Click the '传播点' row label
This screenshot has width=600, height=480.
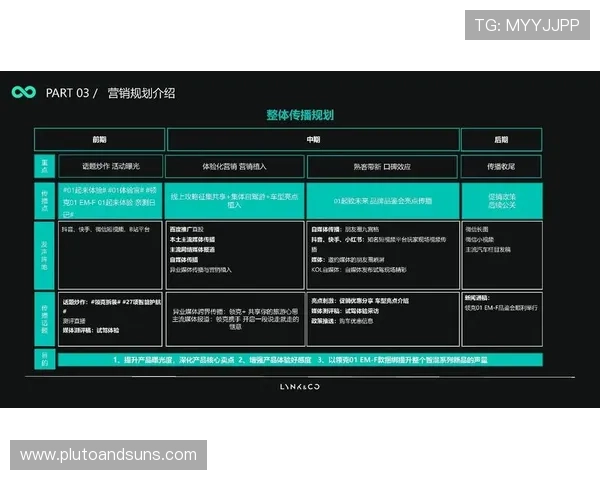click(45, 201)
